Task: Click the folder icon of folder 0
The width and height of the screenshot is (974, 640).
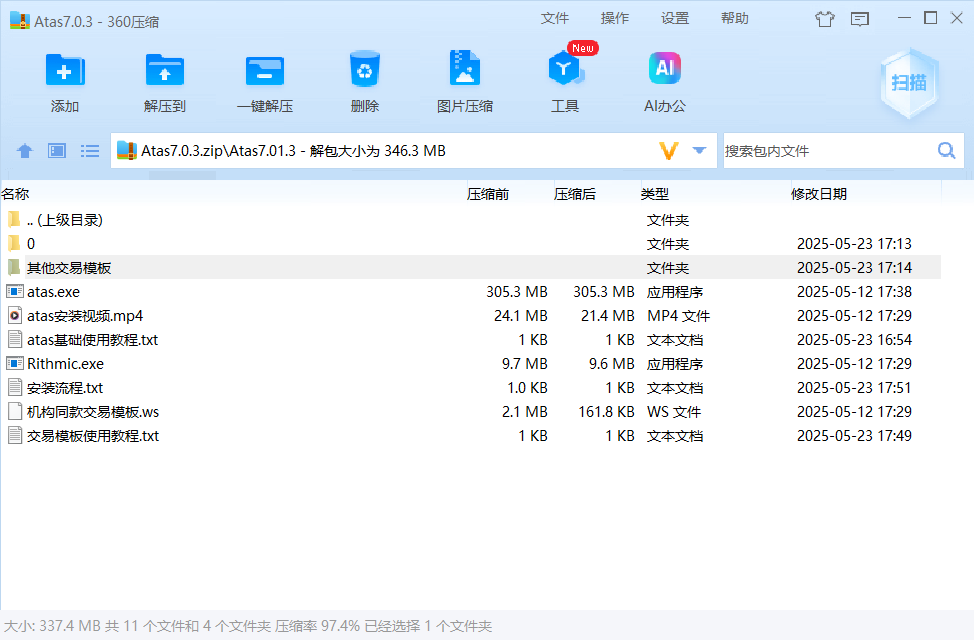Action: [x=14, y=244]
